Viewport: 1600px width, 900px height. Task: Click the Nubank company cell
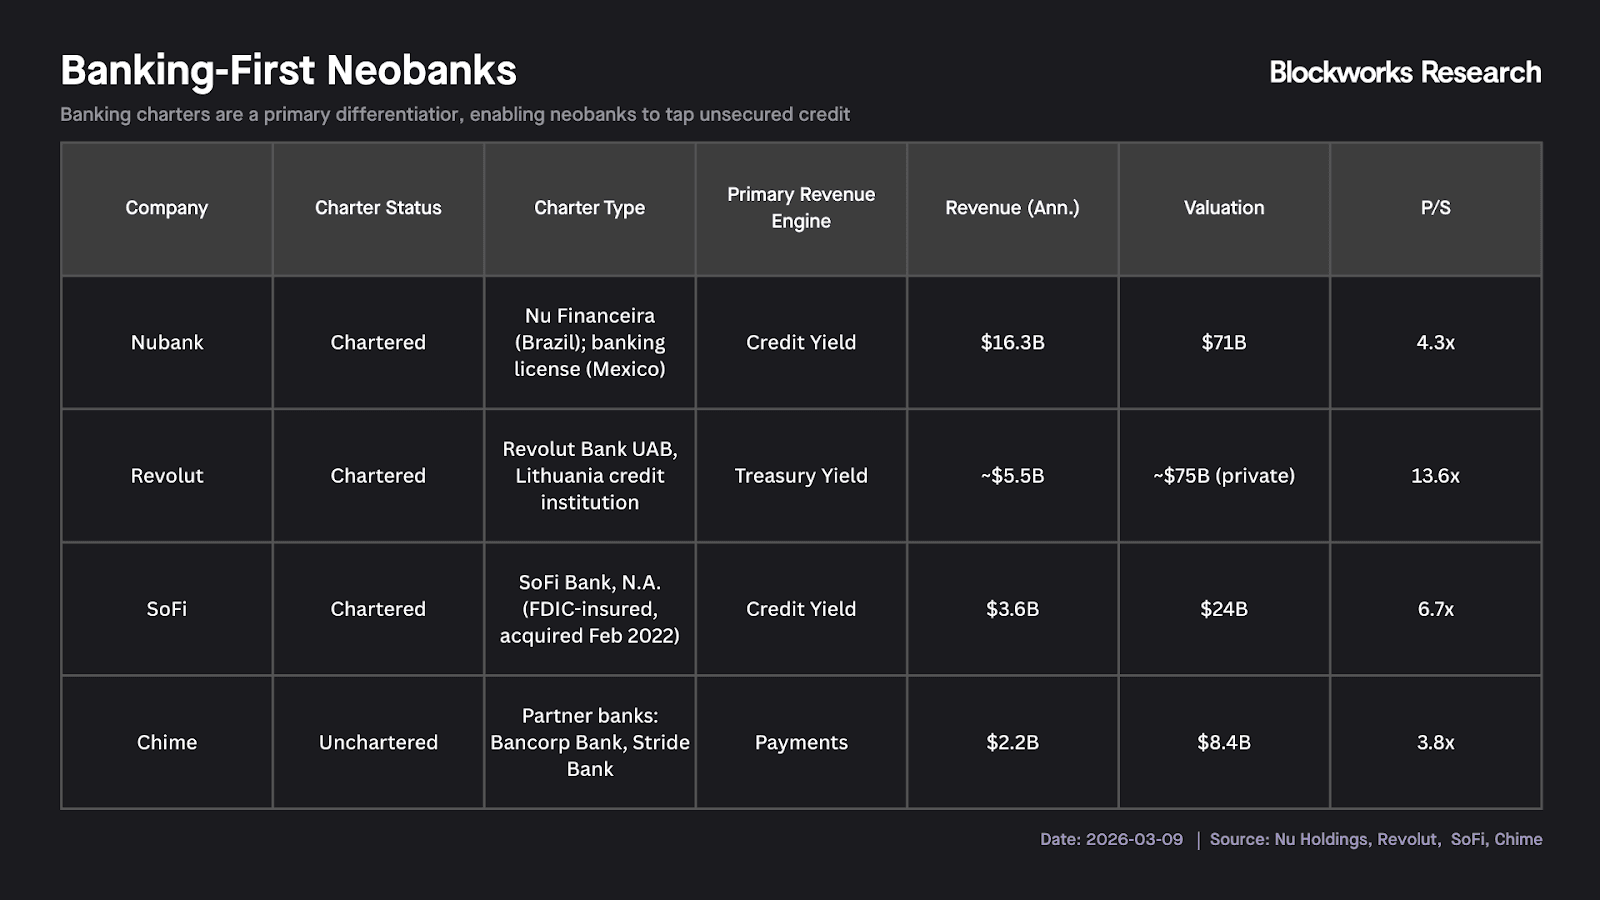(167, 342)
